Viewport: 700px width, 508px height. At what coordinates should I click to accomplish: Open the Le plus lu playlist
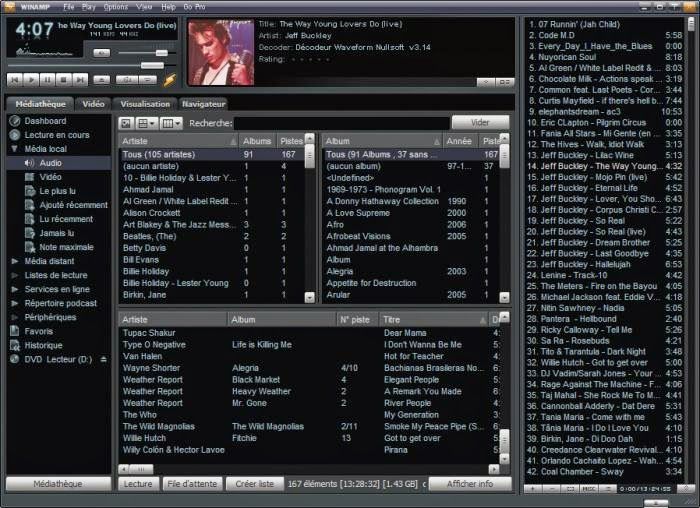[x=57, y=191]
